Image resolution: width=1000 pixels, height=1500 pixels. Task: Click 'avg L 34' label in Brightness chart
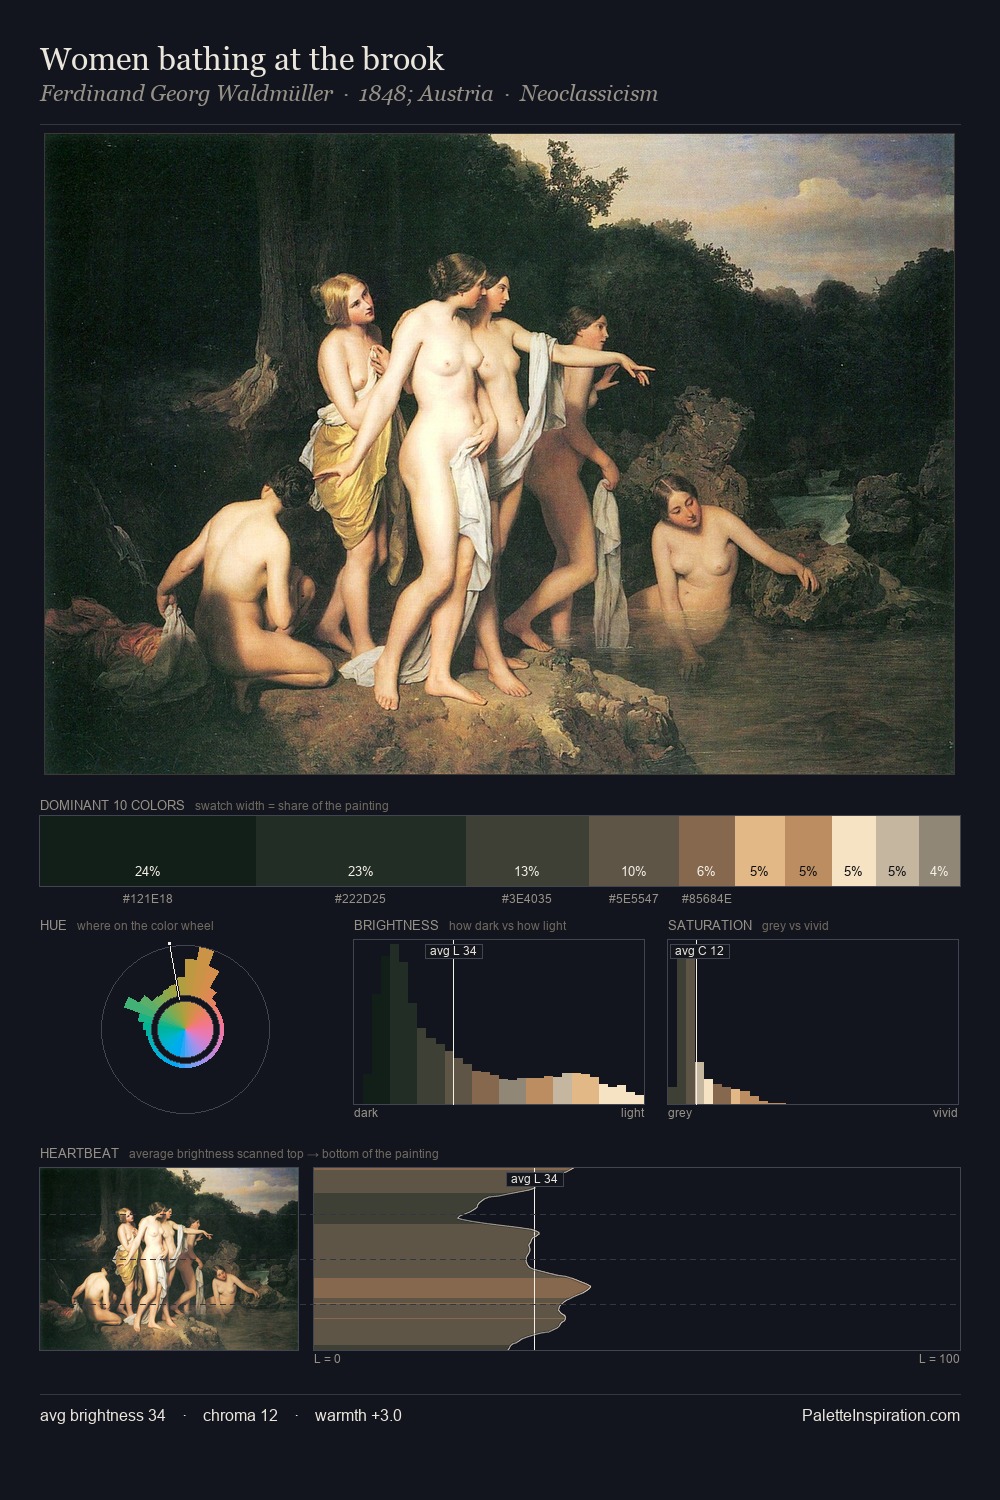[x=453, y=951]
